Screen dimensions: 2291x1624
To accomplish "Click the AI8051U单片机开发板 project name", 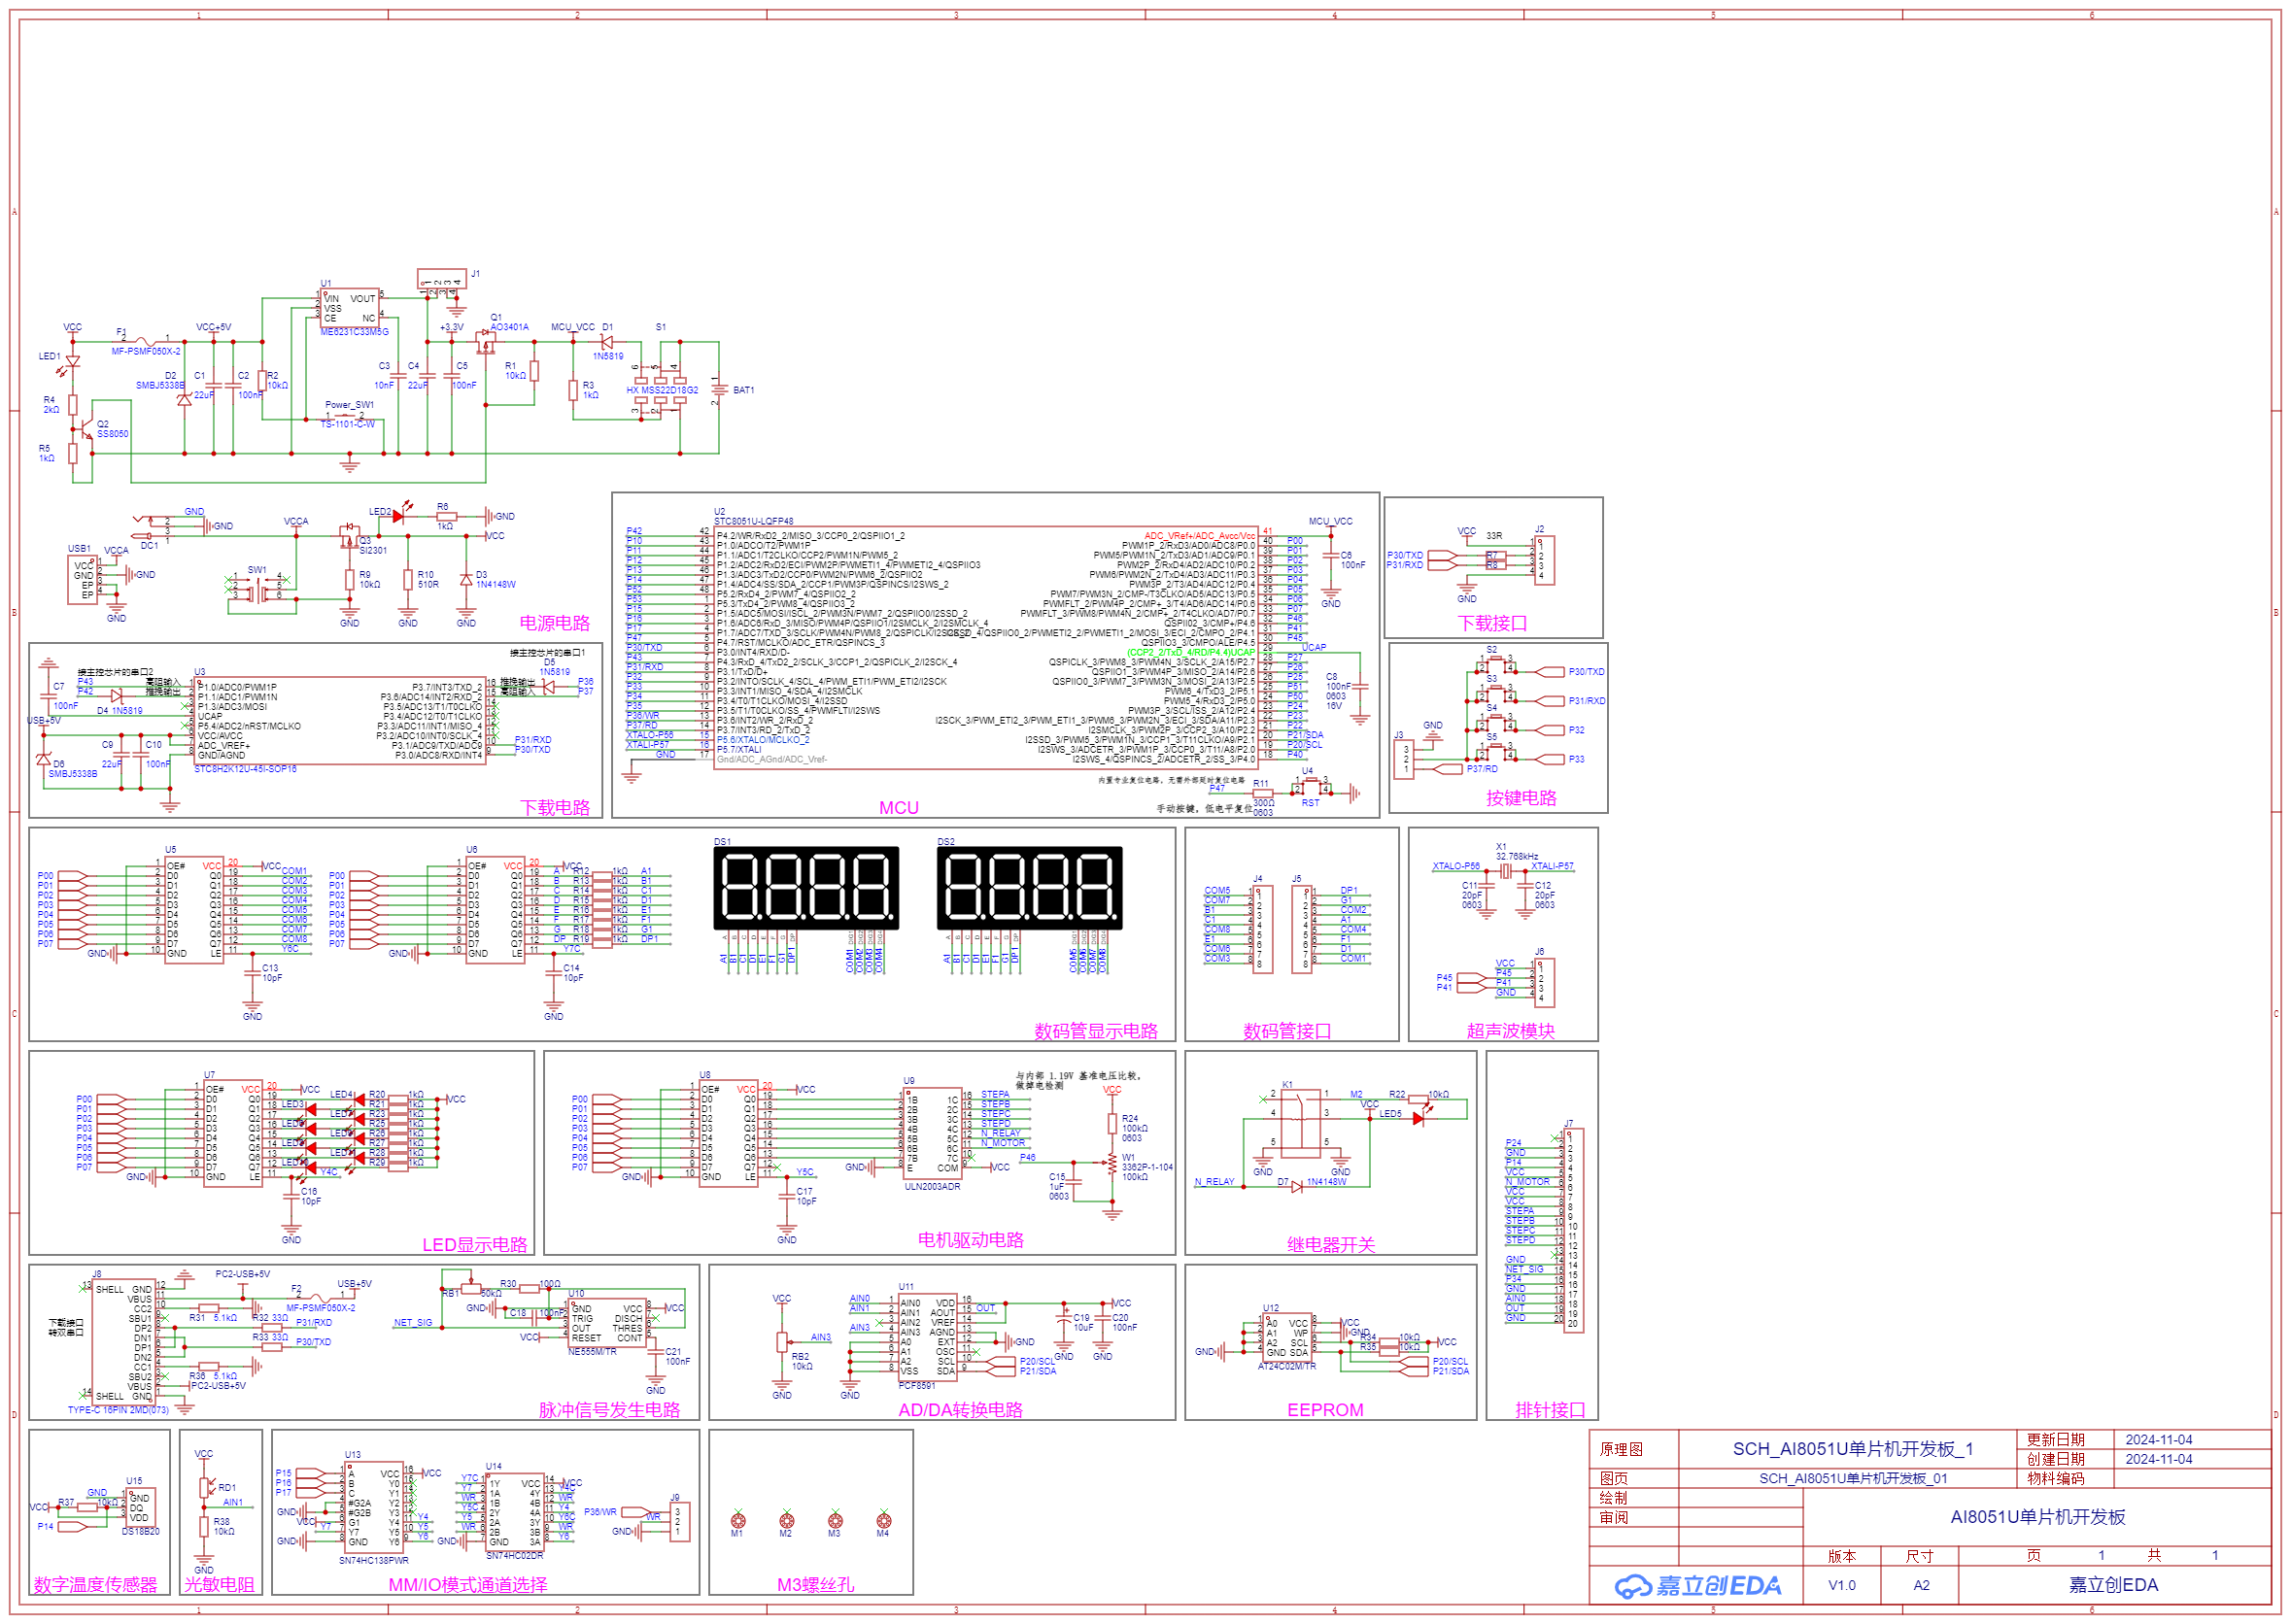I will (x=2037, y=1517).
